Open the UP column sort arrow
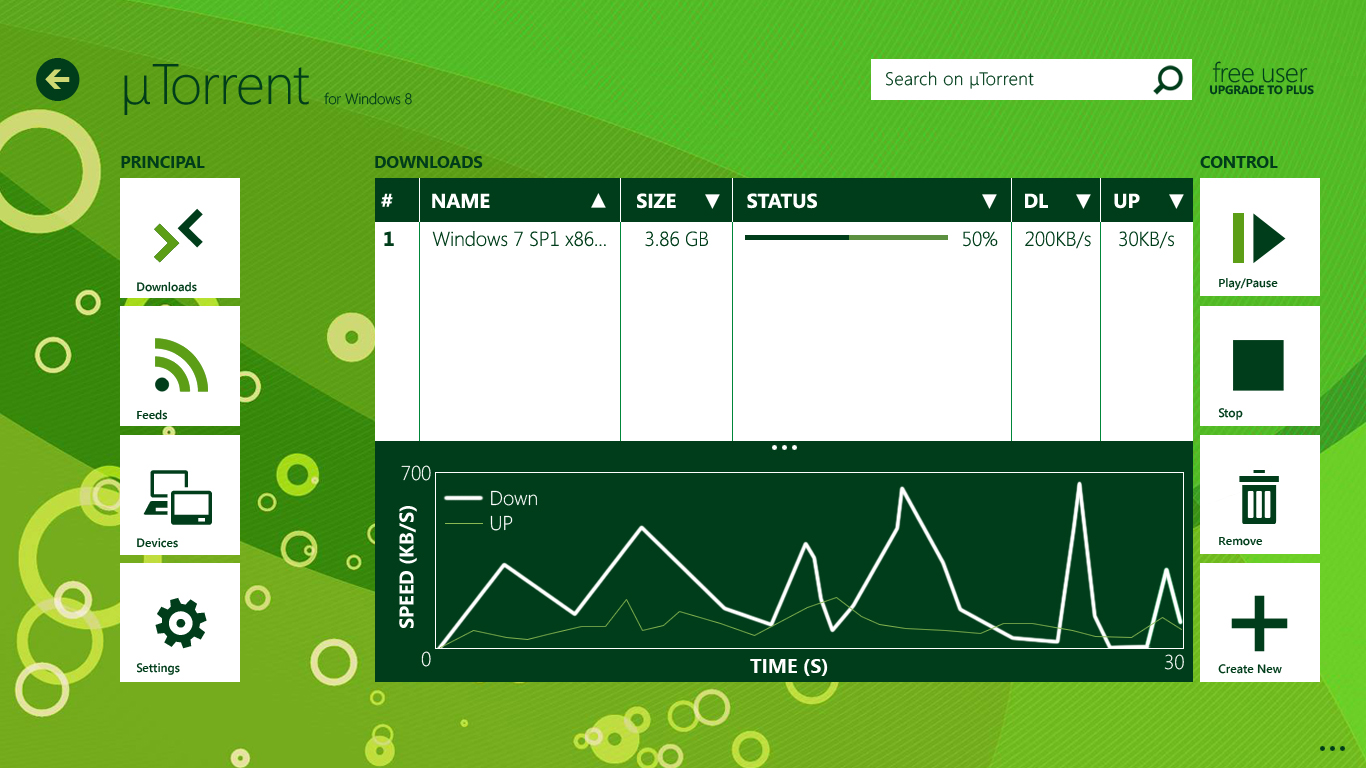The height and width of the screenshot is (768, 1366). (1175, 201)
